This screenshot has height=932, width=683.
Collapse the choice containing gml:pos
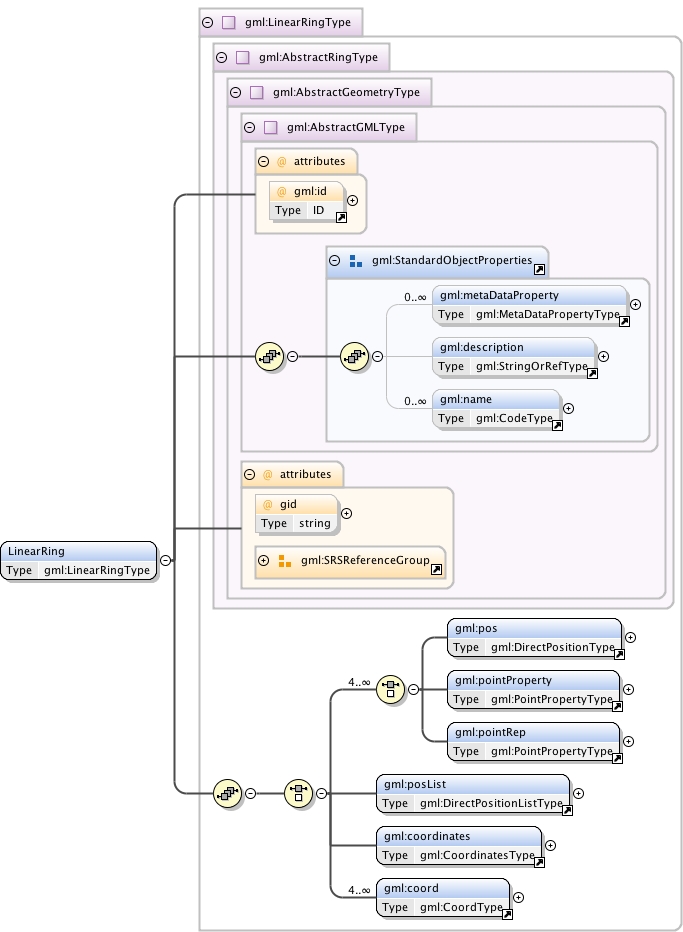tap(413, 689)
